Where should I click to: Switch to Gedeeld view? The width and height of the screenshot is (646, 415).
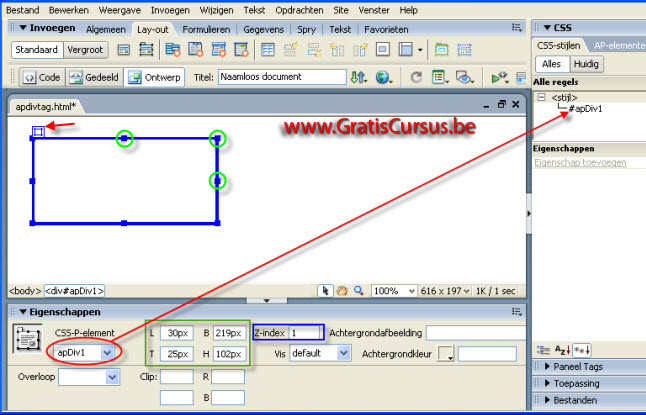tap(94, 77)
